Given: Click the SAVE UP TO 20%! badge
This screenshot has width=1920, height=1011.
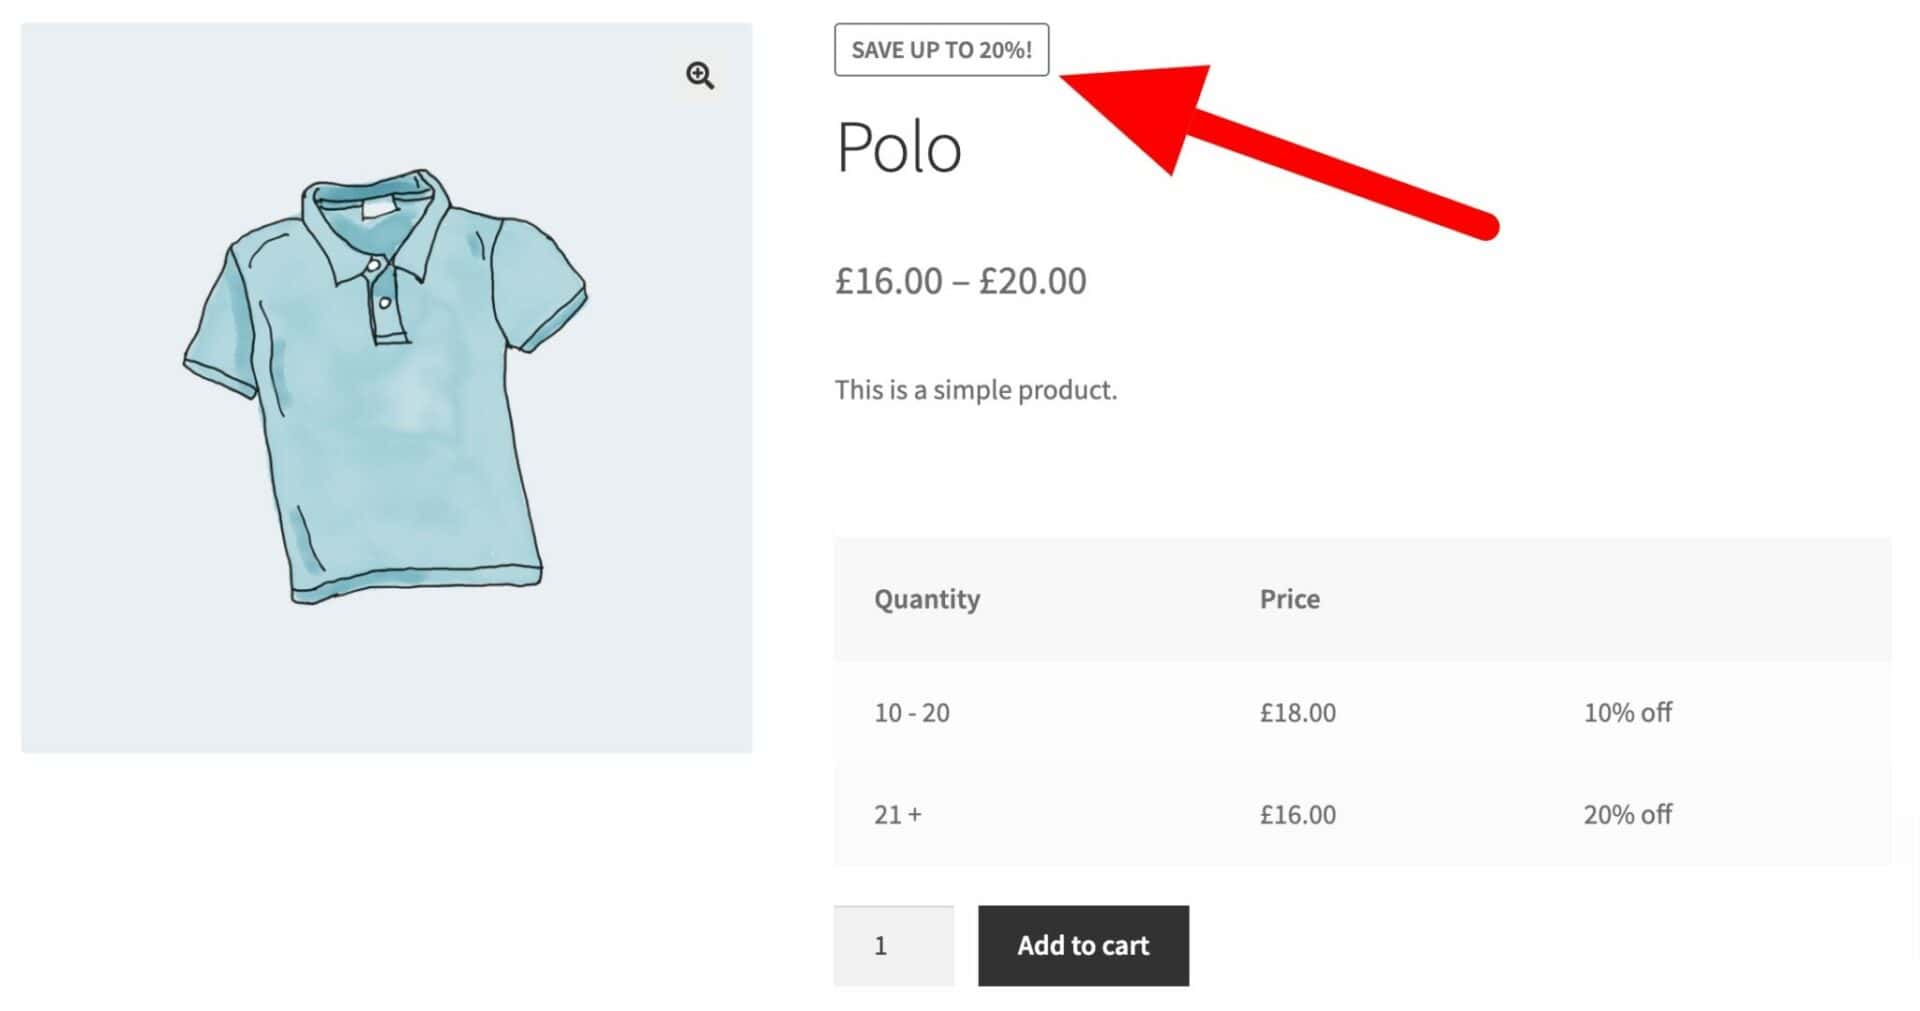Looking at the screenshot, I should pos(941,50).
